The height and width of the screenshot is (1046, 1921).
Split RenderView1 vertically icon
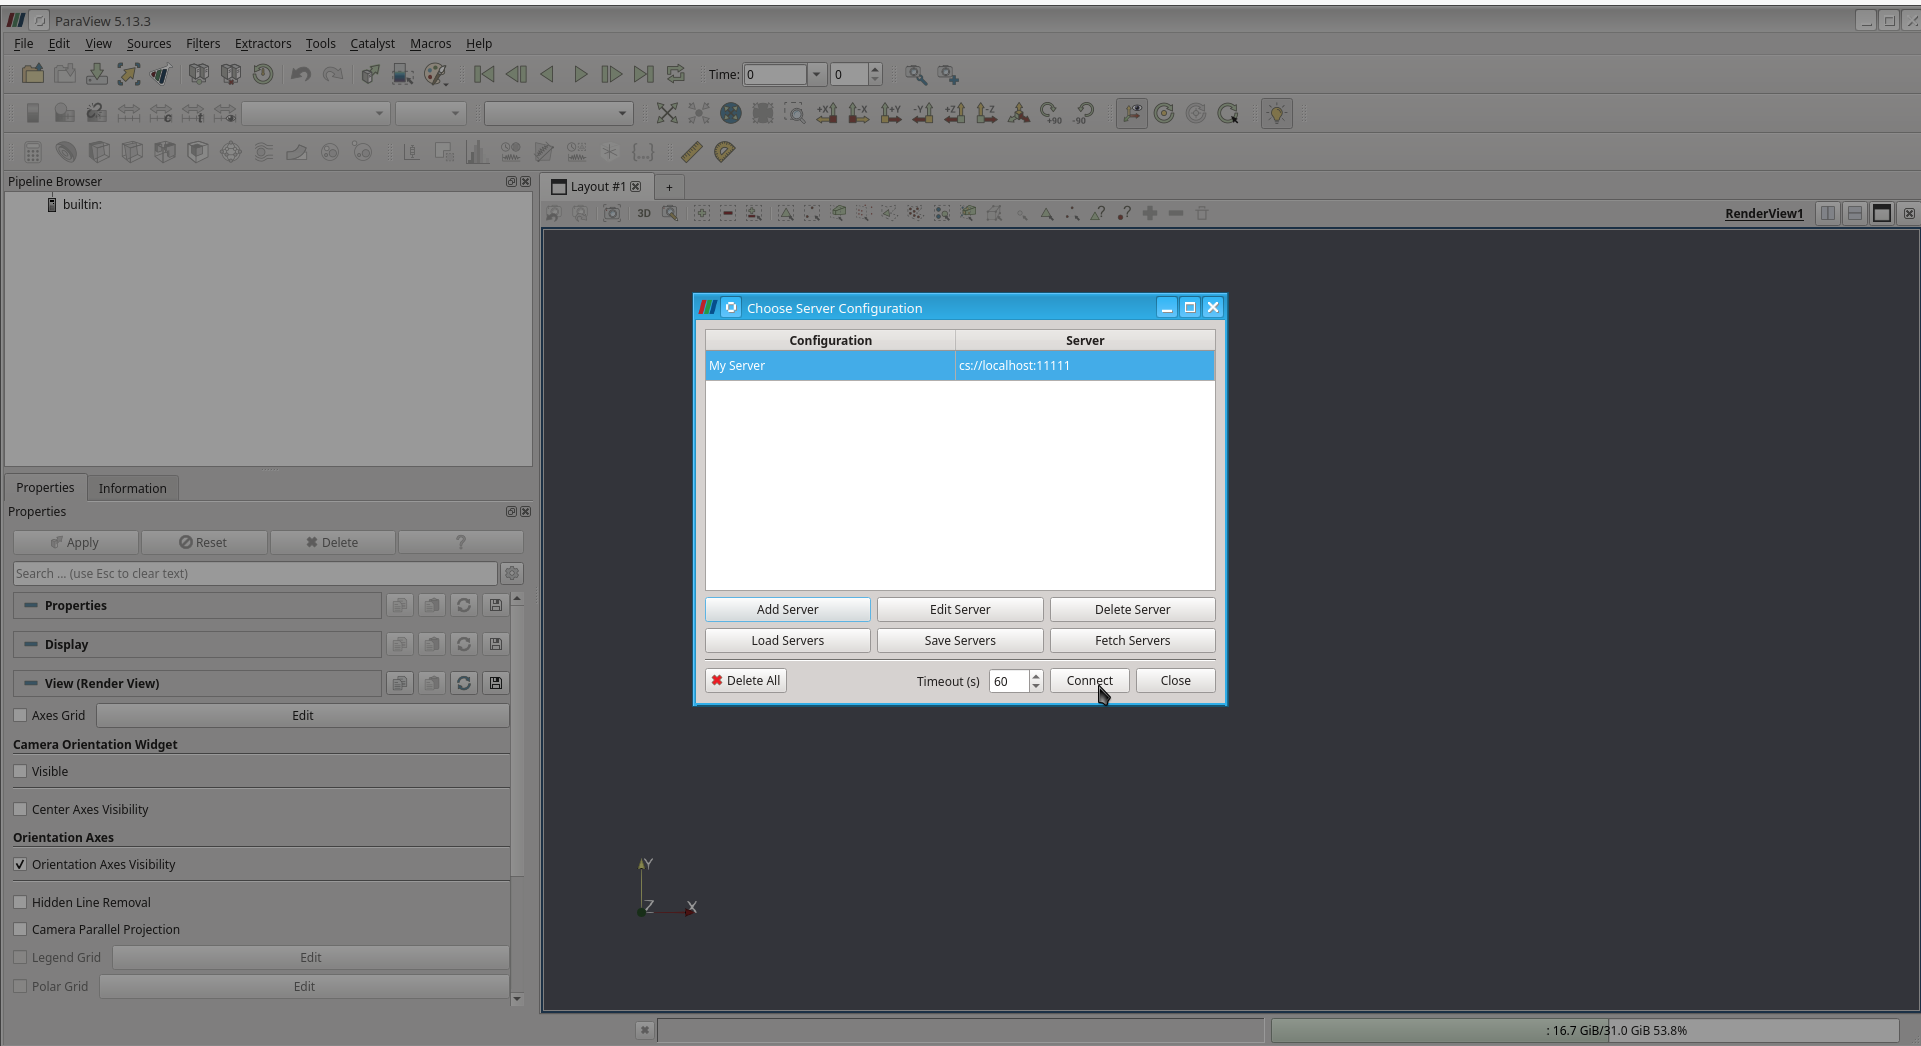1855,213
